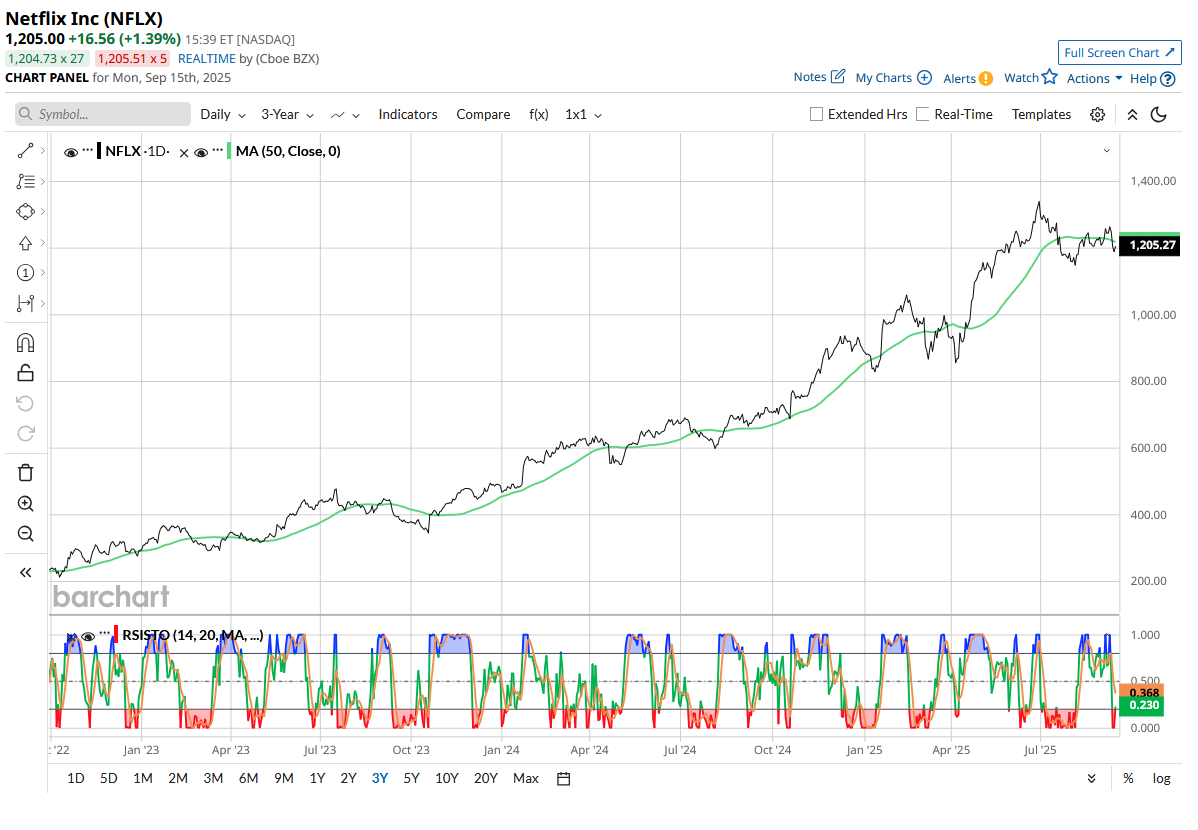1198x830 pixels.
Task: Enable the Real-Time checkbox
Action: point(923,115)
